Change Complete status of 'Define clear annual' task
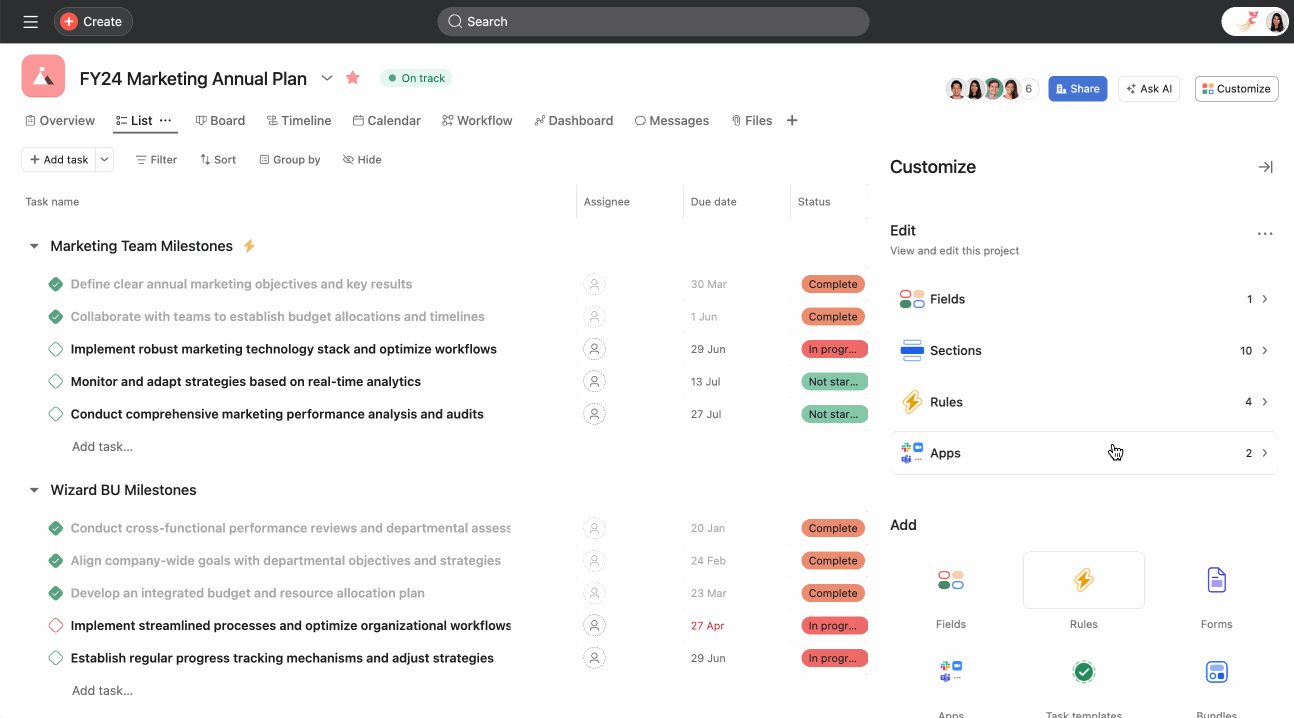The width and height of the screenshot is (1294, 718). point(833,284)
